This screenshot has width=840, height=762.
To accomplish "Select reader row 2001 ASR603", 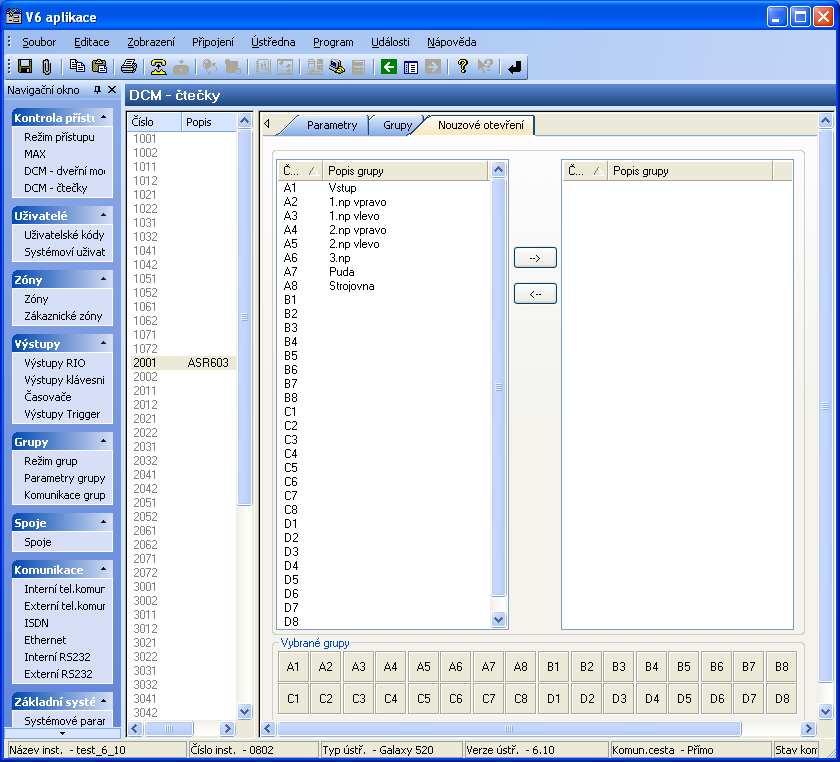I will [x=183, y=363].
